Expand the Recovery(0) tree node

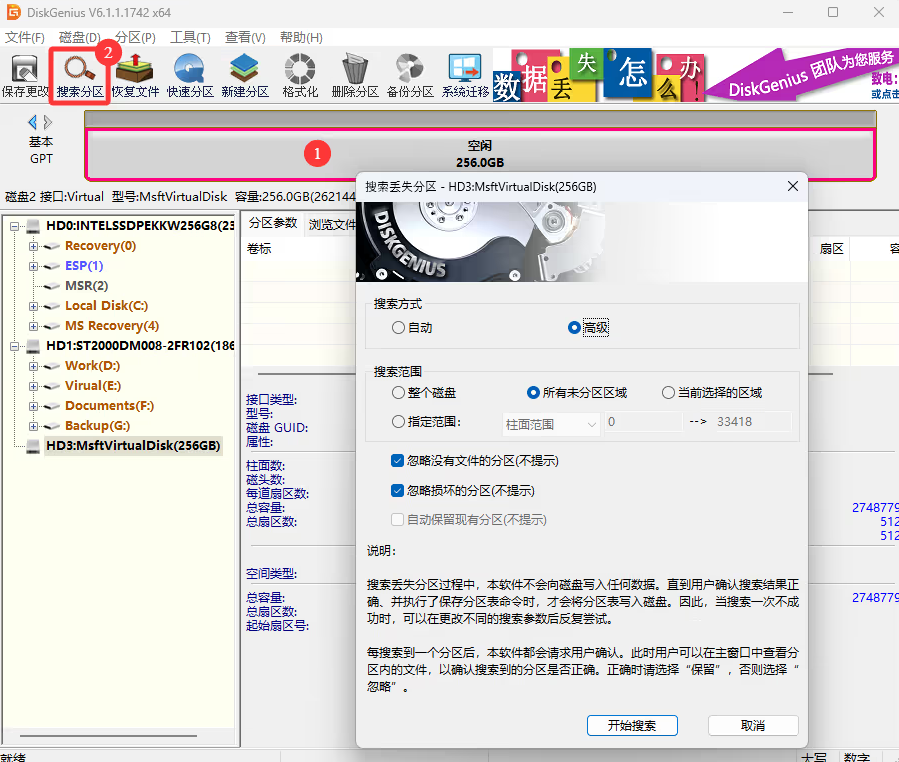[33, 247]
